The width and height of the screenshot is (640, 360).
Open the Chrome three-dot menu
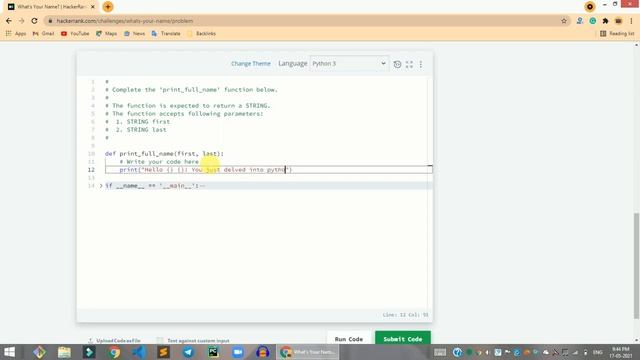click(631, 21)
